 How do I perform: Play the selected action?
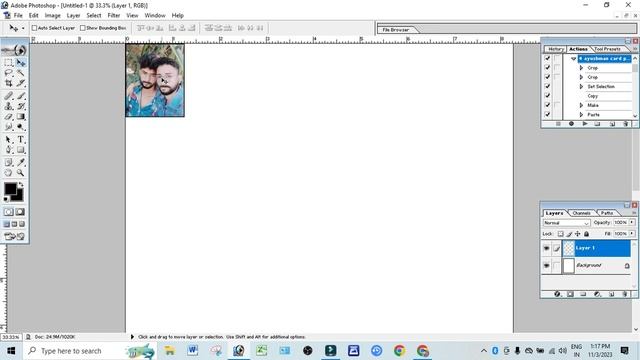point(585,124)
